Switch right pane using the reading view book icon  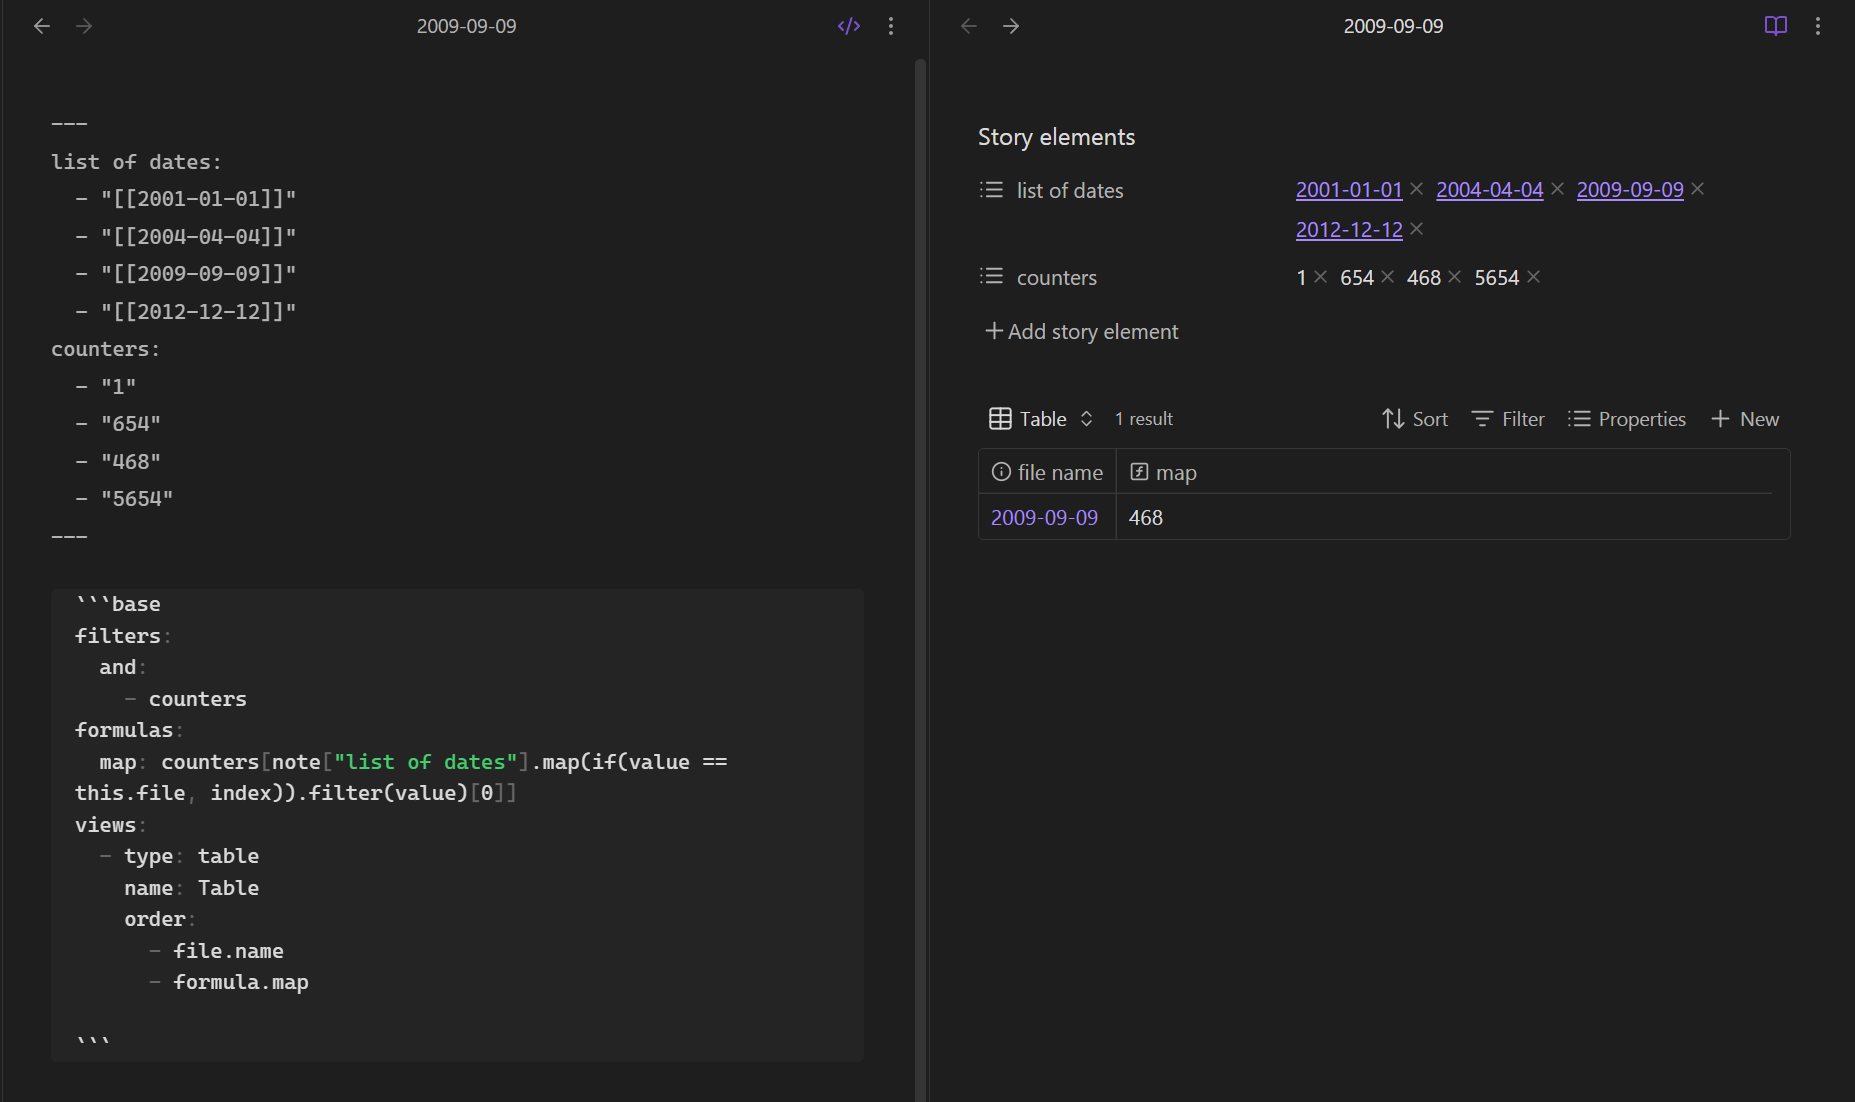[1775, 26]
